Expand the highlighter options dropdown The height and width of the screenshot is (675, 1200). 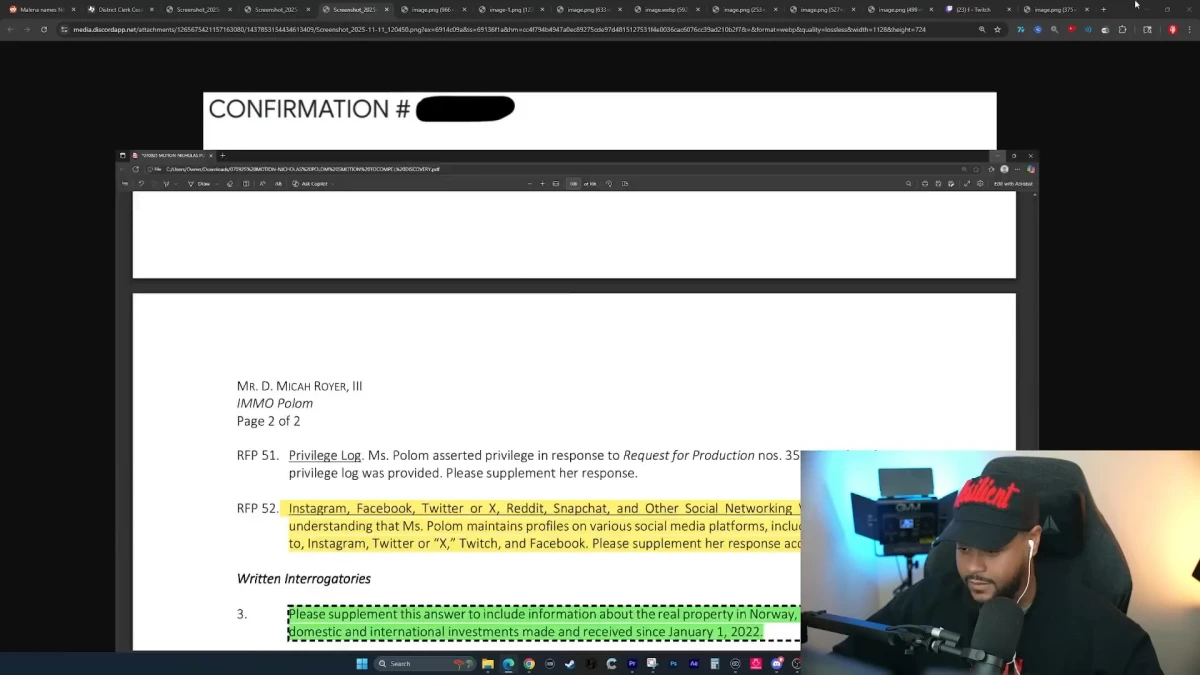[176, 184]
